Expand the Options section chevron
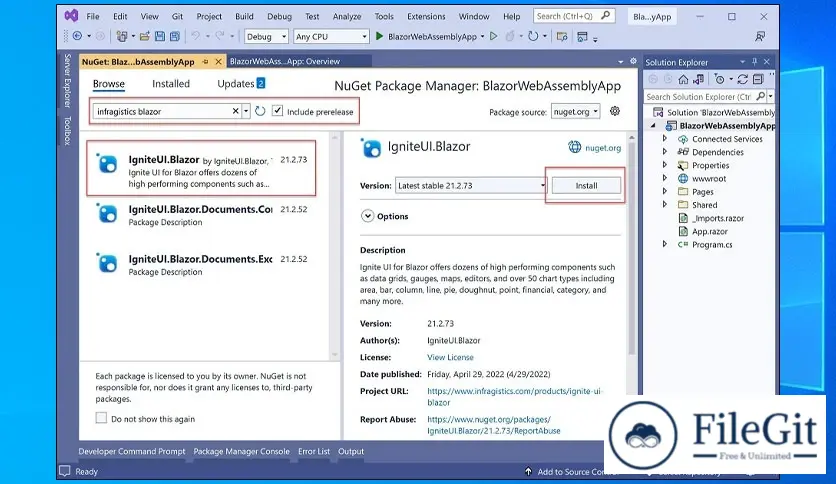This screenshot has width=836, height=484. [x=367, y=216]
